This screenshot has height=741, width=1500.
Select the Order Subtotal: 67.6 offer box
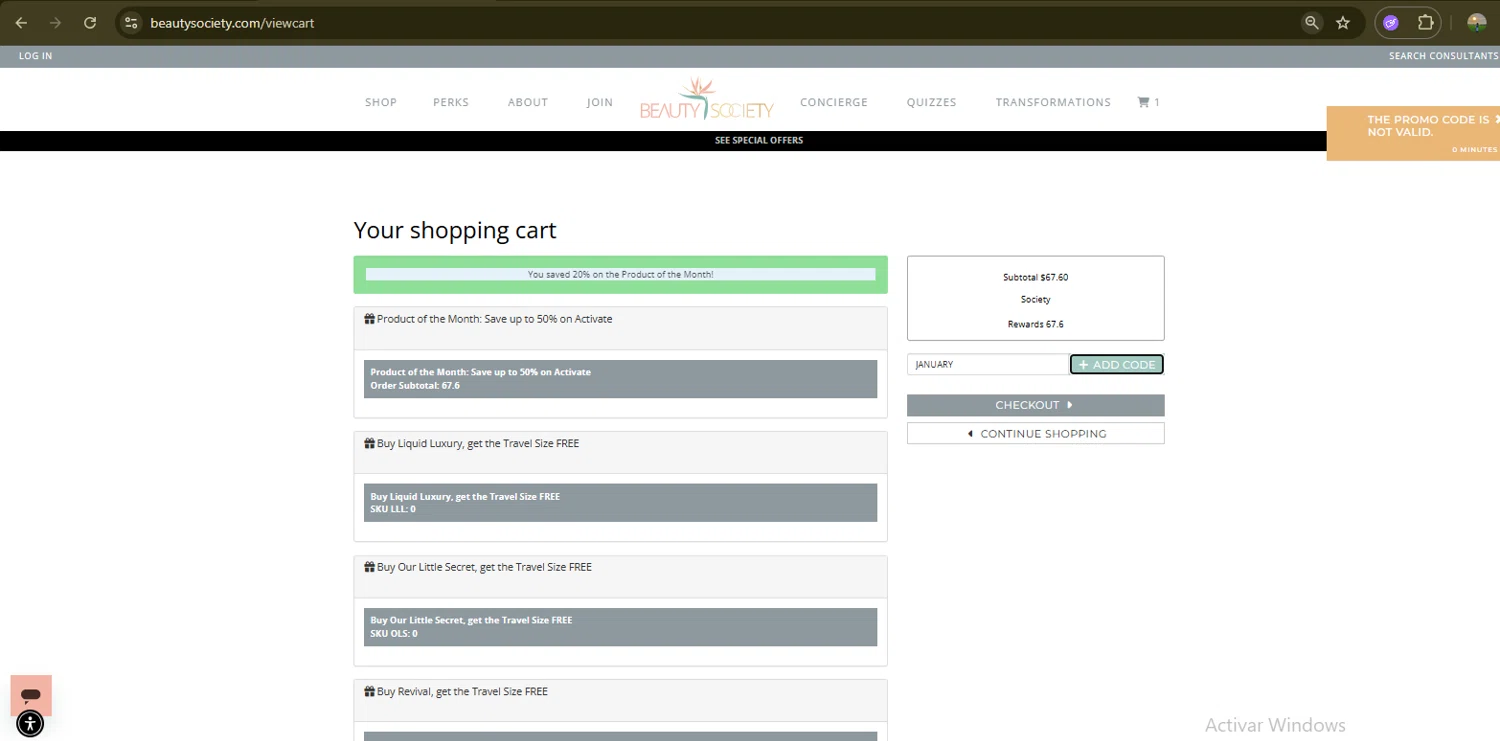620,379
